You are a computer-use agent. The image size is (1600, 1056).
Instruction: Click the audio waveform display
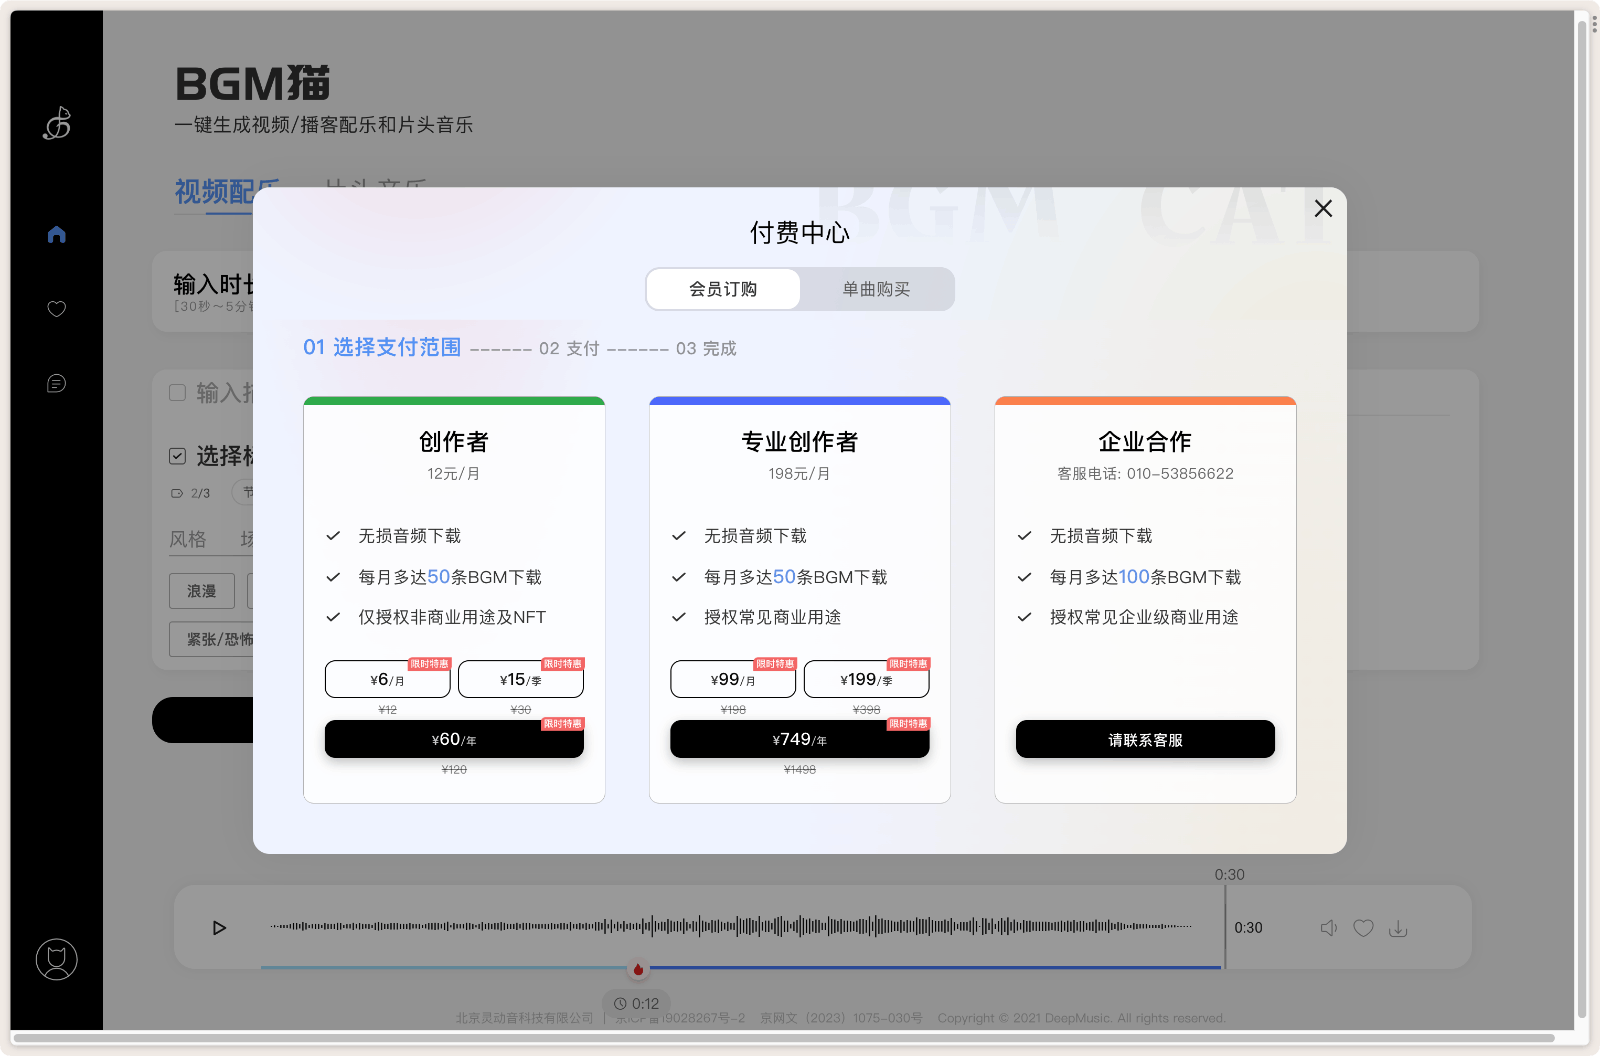click(731, 926)
